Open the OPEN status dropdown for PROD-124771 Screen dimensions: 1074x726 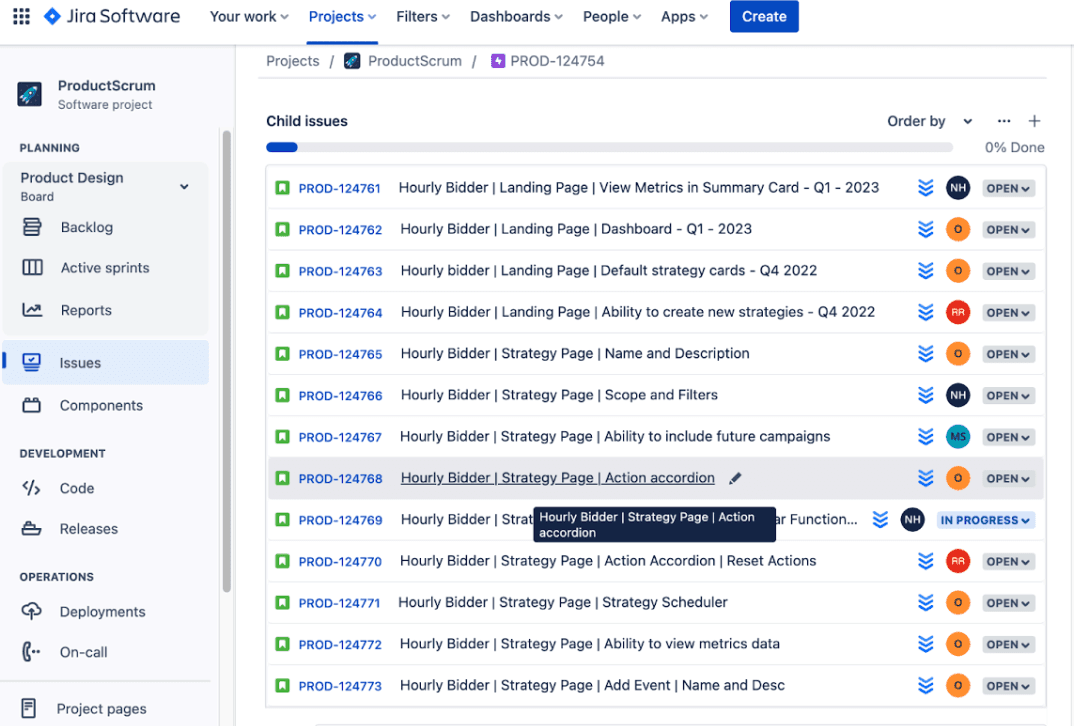point(1008,603)
